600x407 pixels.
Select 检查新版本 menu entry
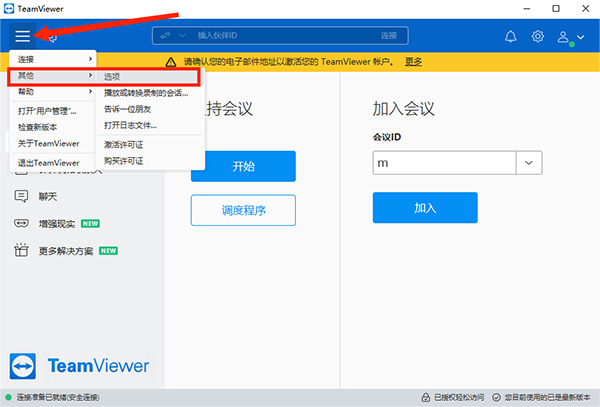tap(53, 127)
